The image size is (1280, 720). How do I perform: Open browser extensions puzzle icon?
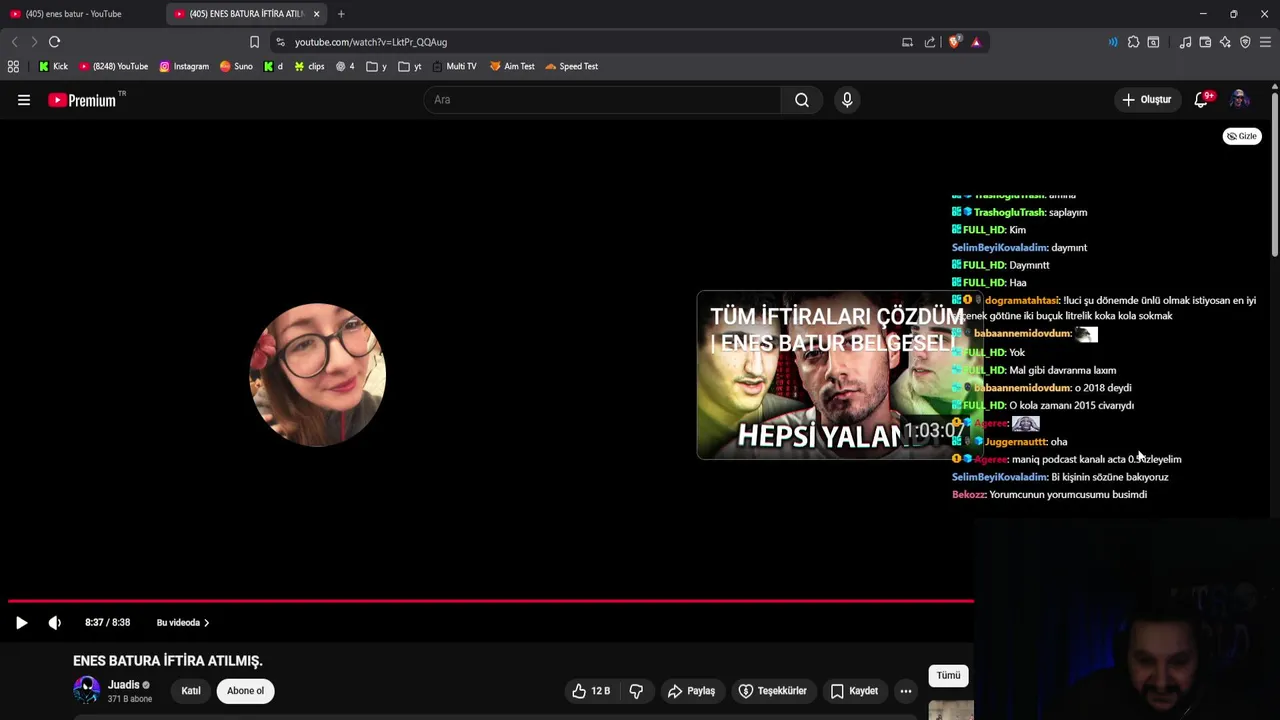click(x=1133, y=42)
